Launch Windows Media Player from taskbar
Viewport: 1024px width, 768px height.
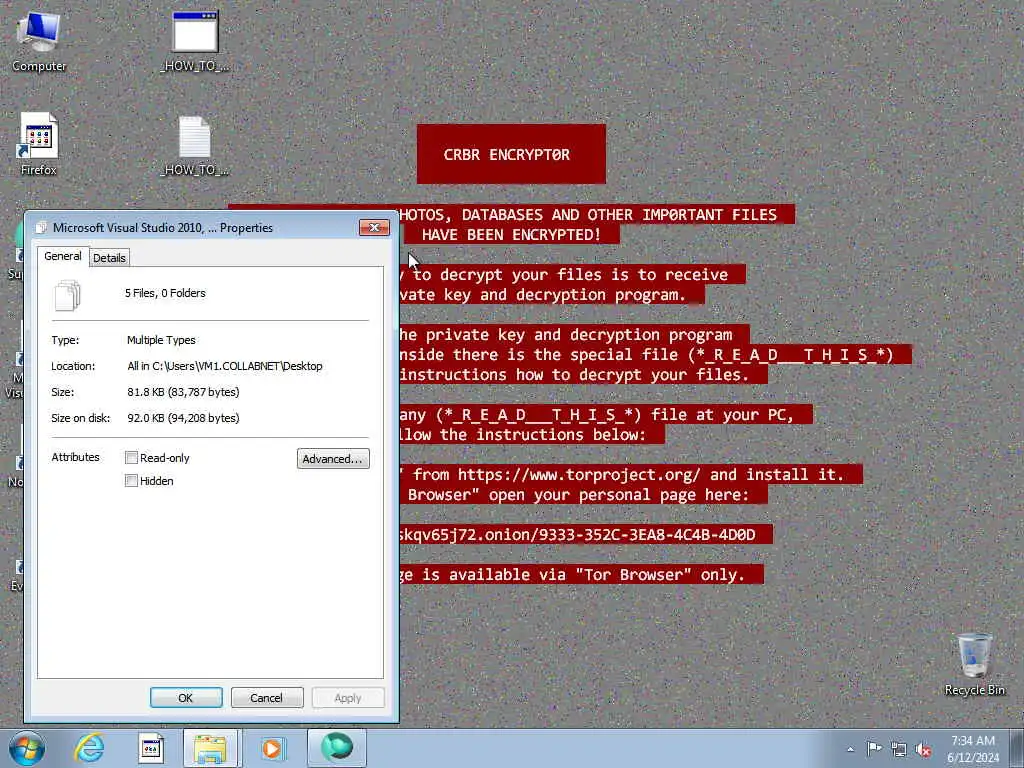273,748
